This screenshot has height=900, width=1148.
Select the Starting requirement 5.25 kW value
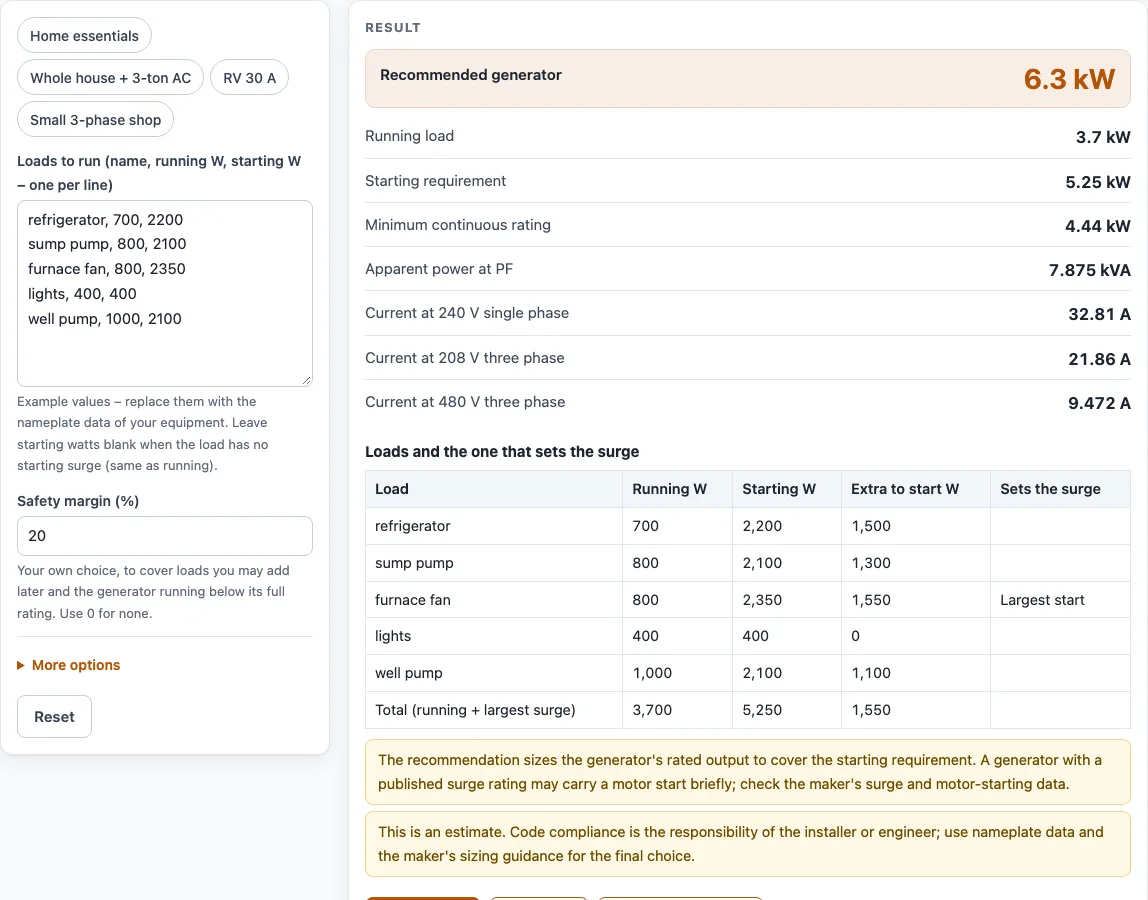(1097, 182)
